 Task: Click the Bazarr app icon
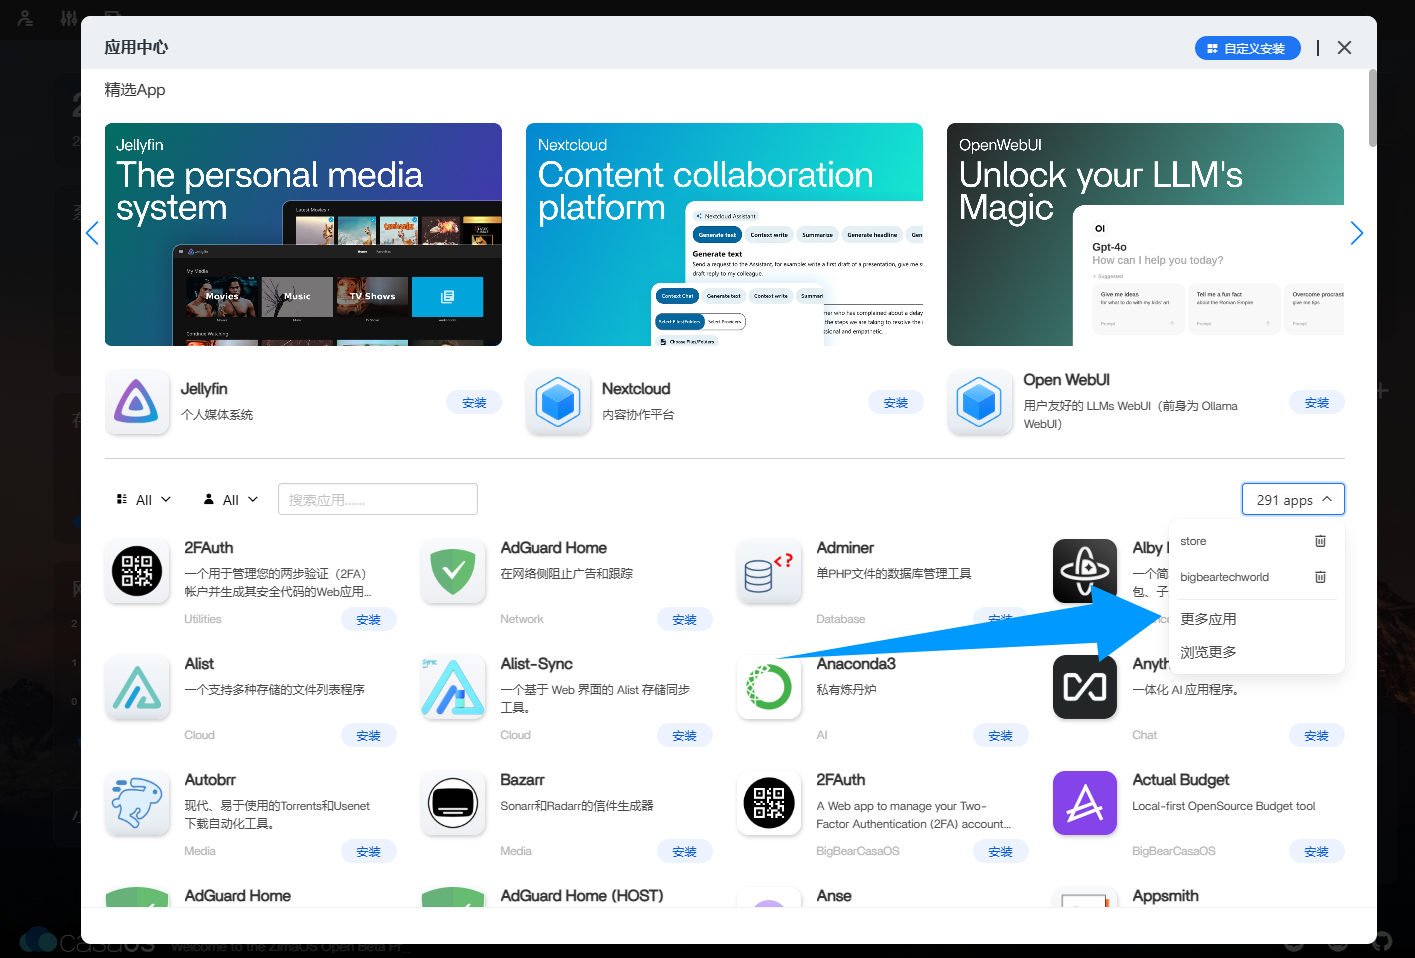coord(453,803)
